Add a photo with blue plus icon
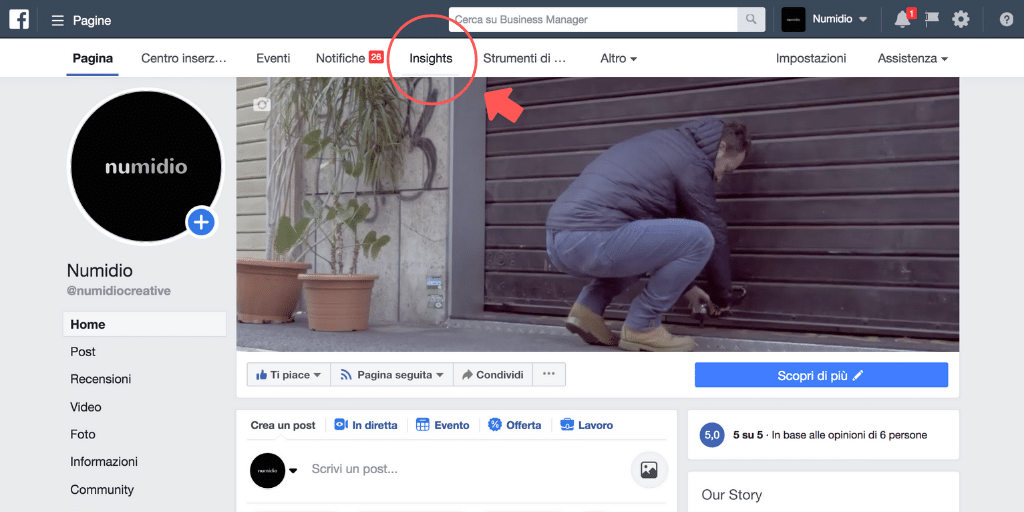This screenshot has width=1024, height=512. [x=201, y=223]
